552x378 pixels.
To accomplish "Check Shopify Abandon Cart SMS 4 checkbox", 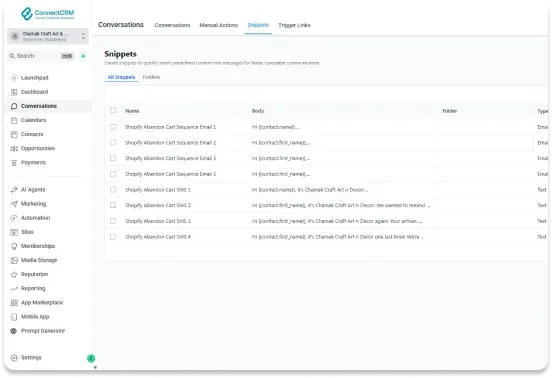I will tap(113, 237).
